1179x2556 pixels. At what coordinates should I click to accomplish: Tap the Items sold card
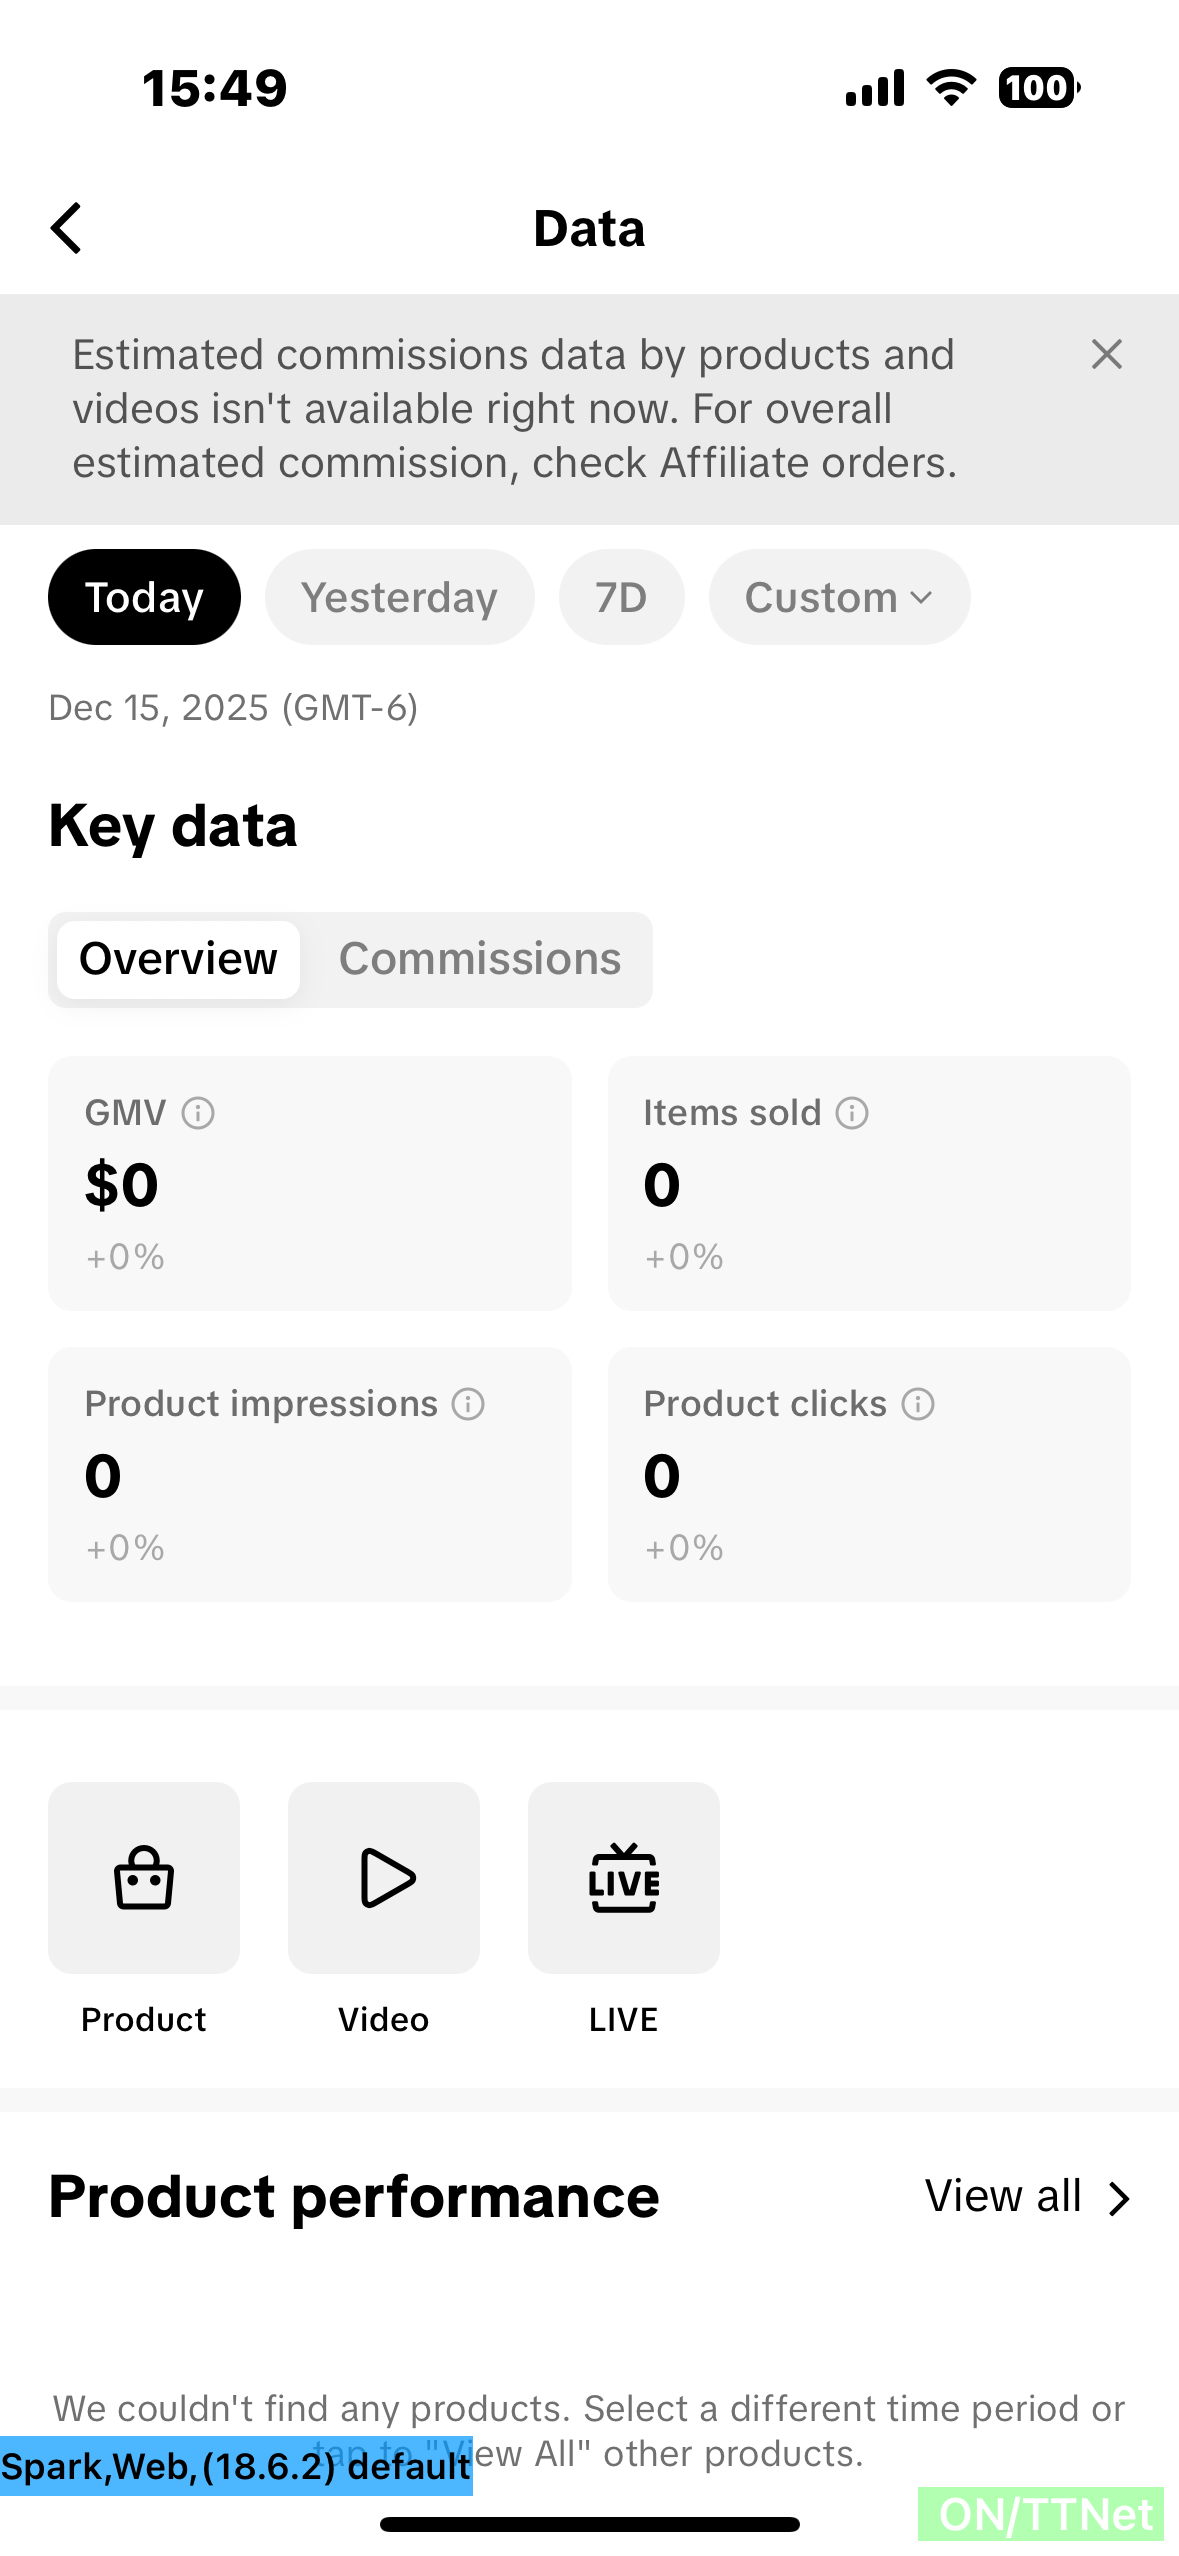point(869,1183)
